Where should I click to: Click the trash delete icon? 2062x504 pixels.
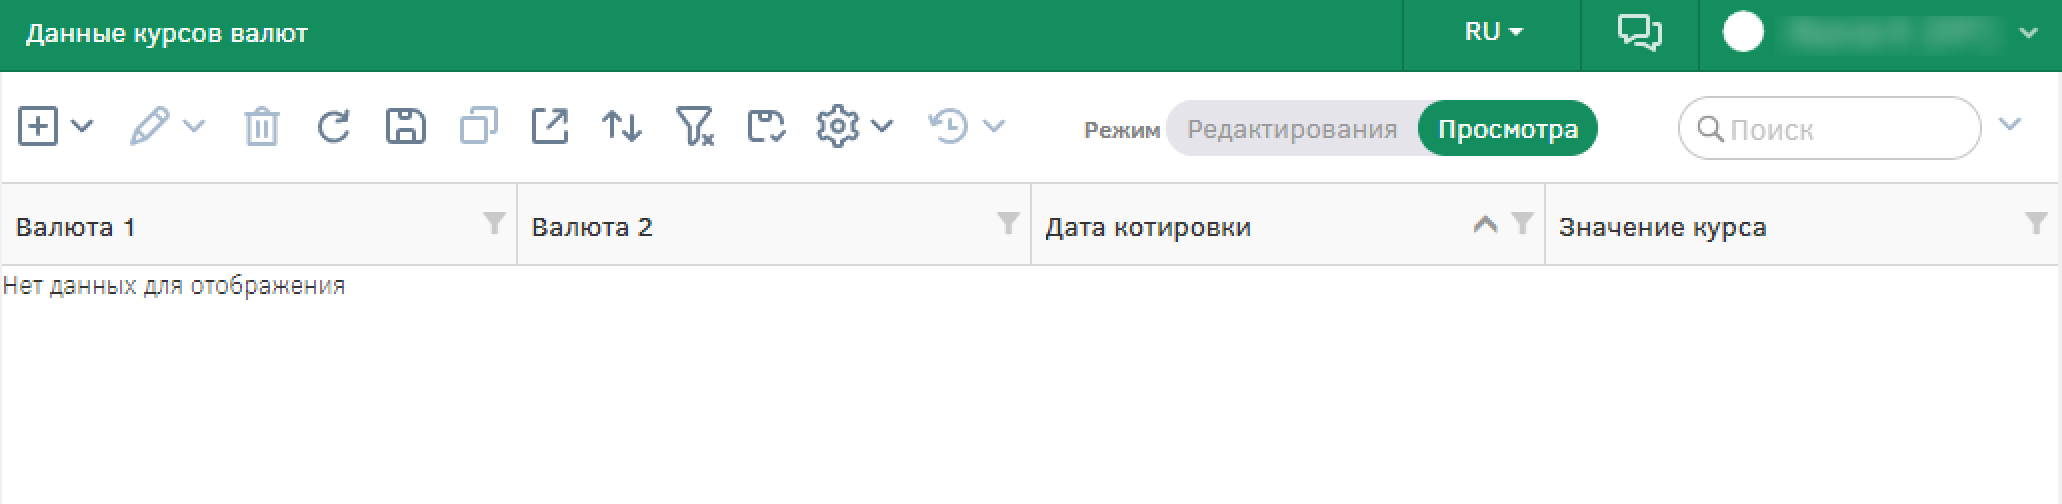(x=262, y=127)
